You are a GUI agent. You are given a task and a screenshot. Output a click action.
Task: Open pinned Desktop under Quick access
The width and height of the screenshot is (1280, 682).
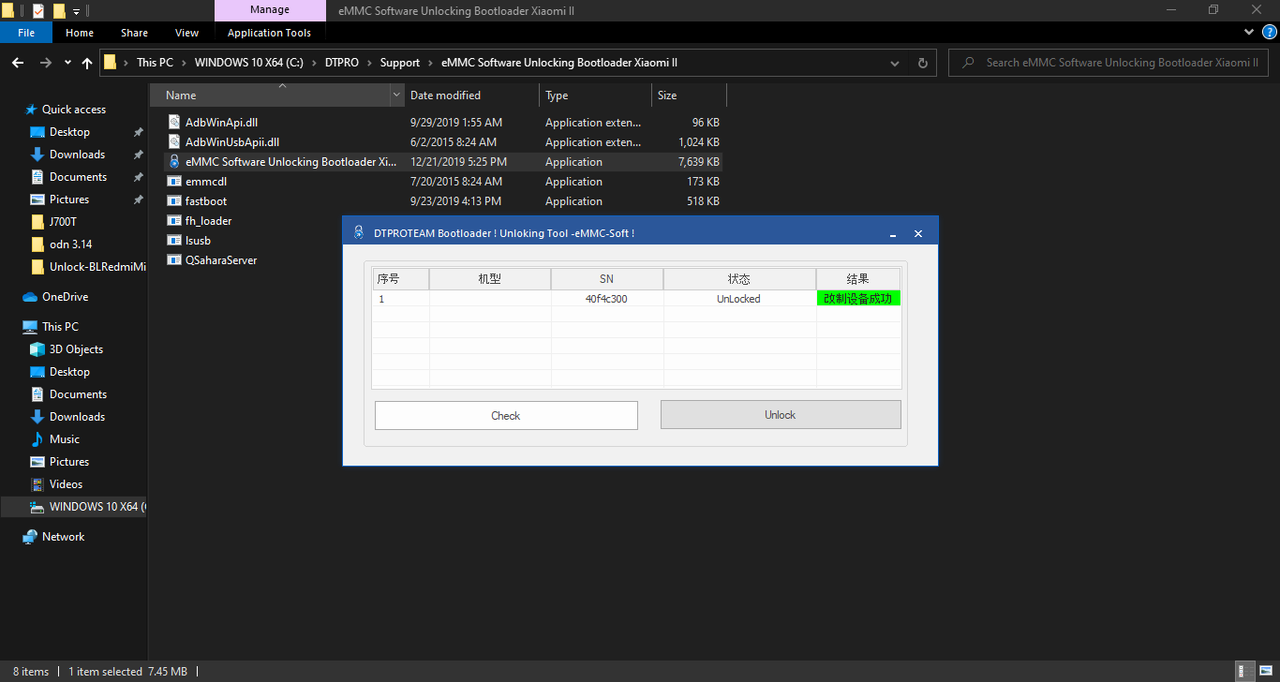click(69, 132)
